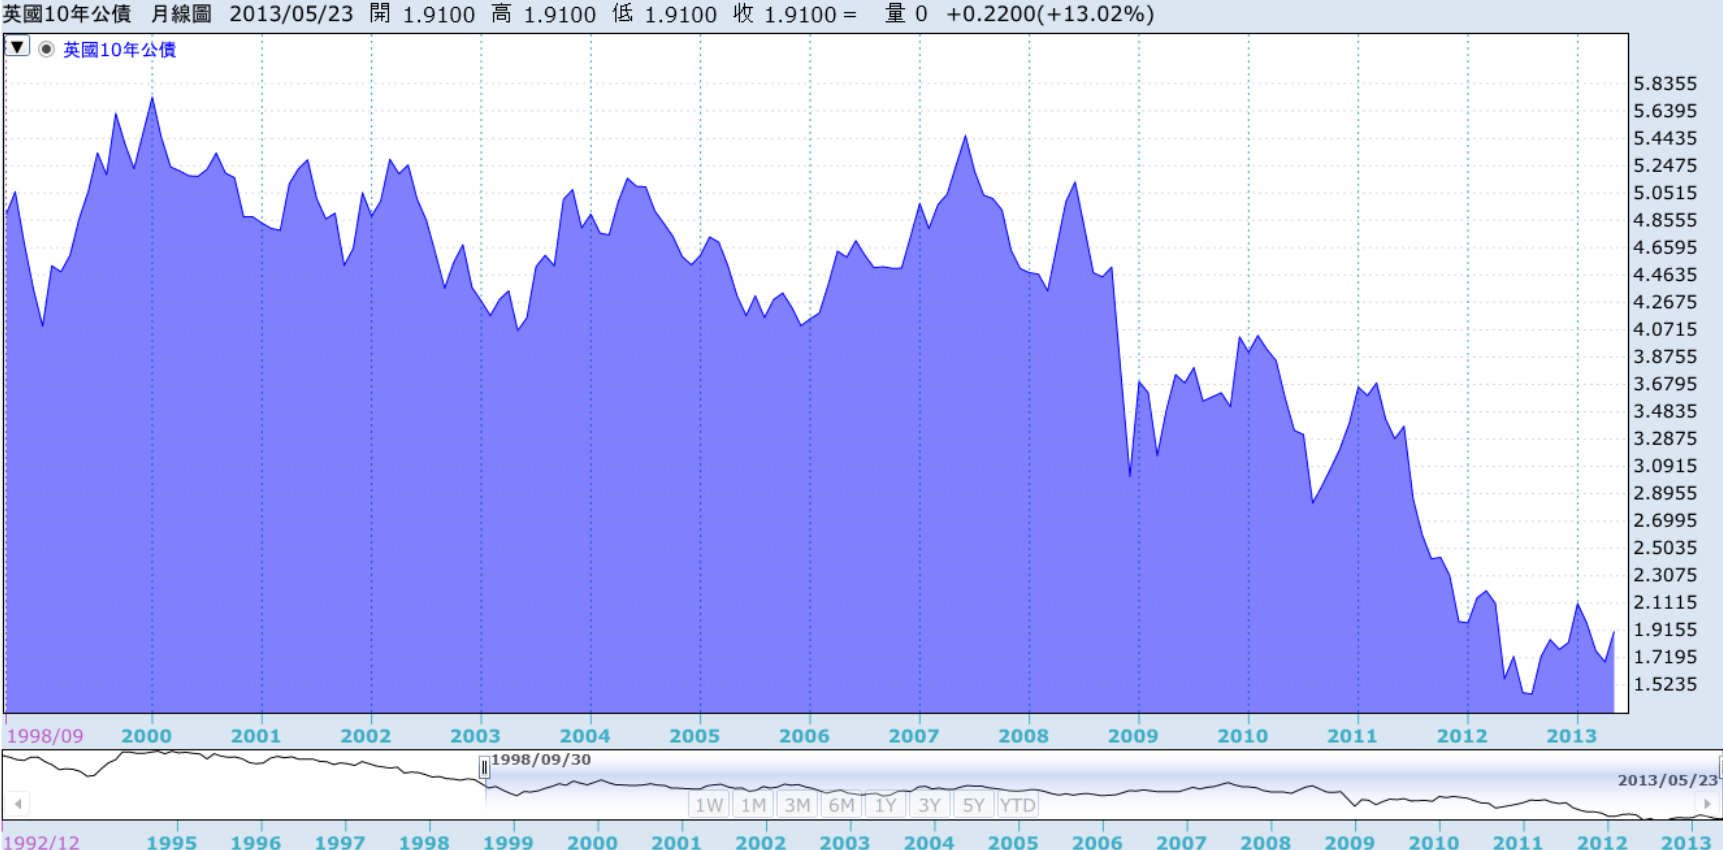
Task: Choose the 3M range button
Action: pos(797,805)
